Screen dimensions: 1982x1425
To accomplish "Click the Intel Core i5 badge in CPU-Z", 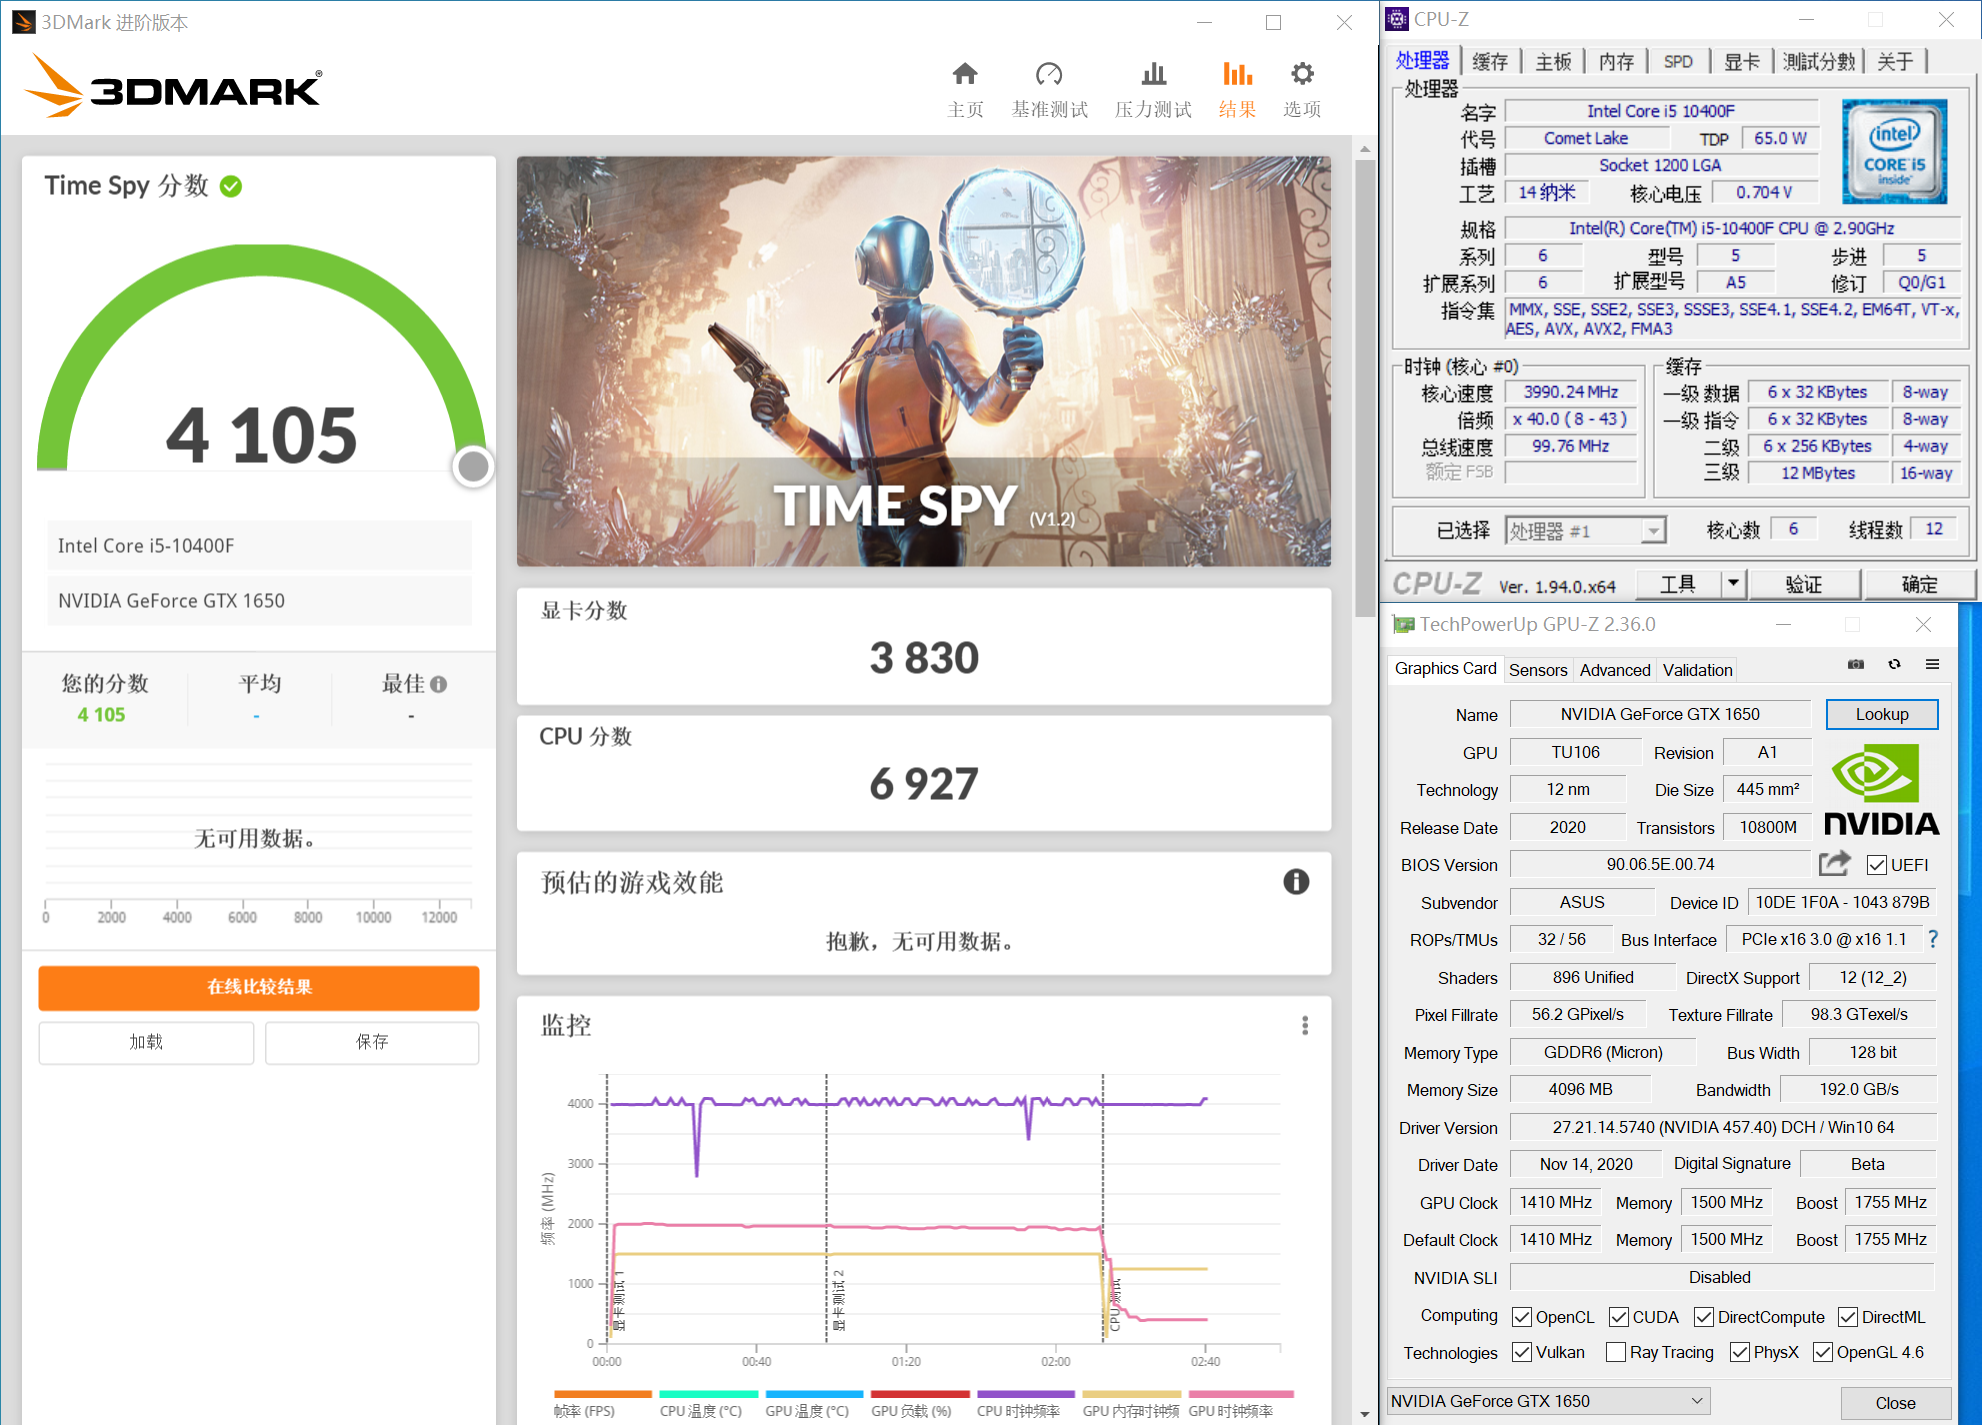I will pos(1895,152).
